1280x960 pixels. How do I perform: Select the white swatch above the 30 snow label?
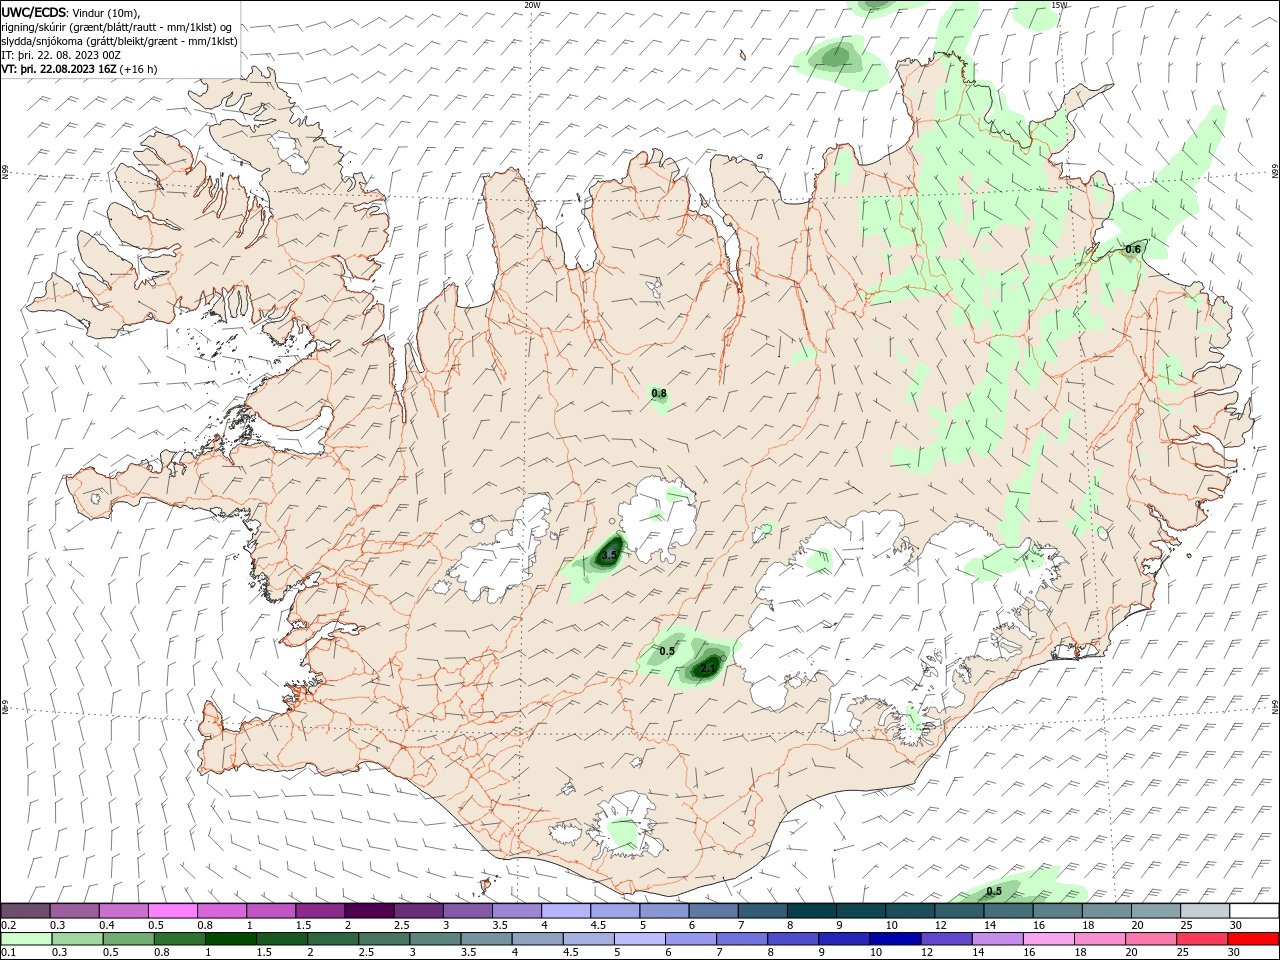point(1254,911)
